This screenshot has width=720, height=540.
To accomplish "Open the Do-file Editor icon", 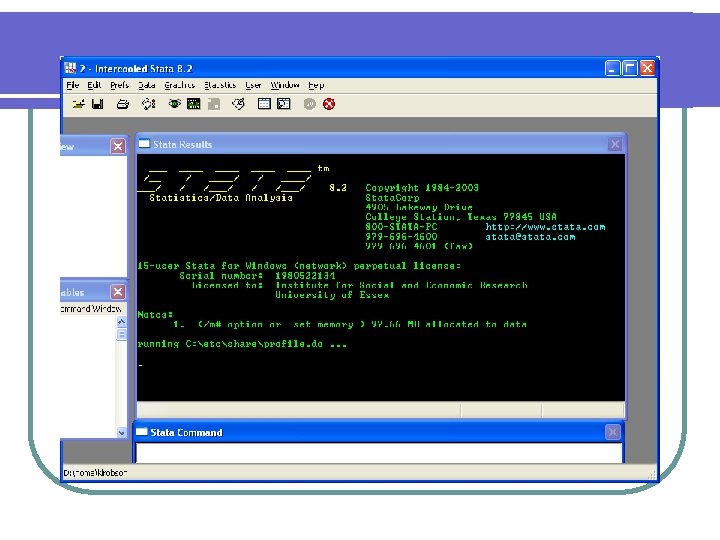I will click(x=238, y=104).
